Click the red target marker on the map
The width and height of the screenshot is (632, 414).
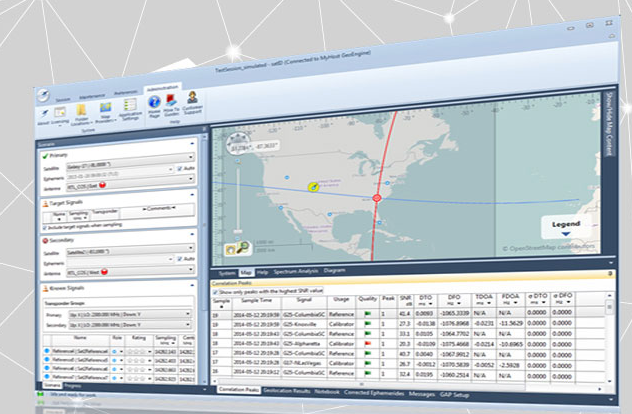coord(377,198)
